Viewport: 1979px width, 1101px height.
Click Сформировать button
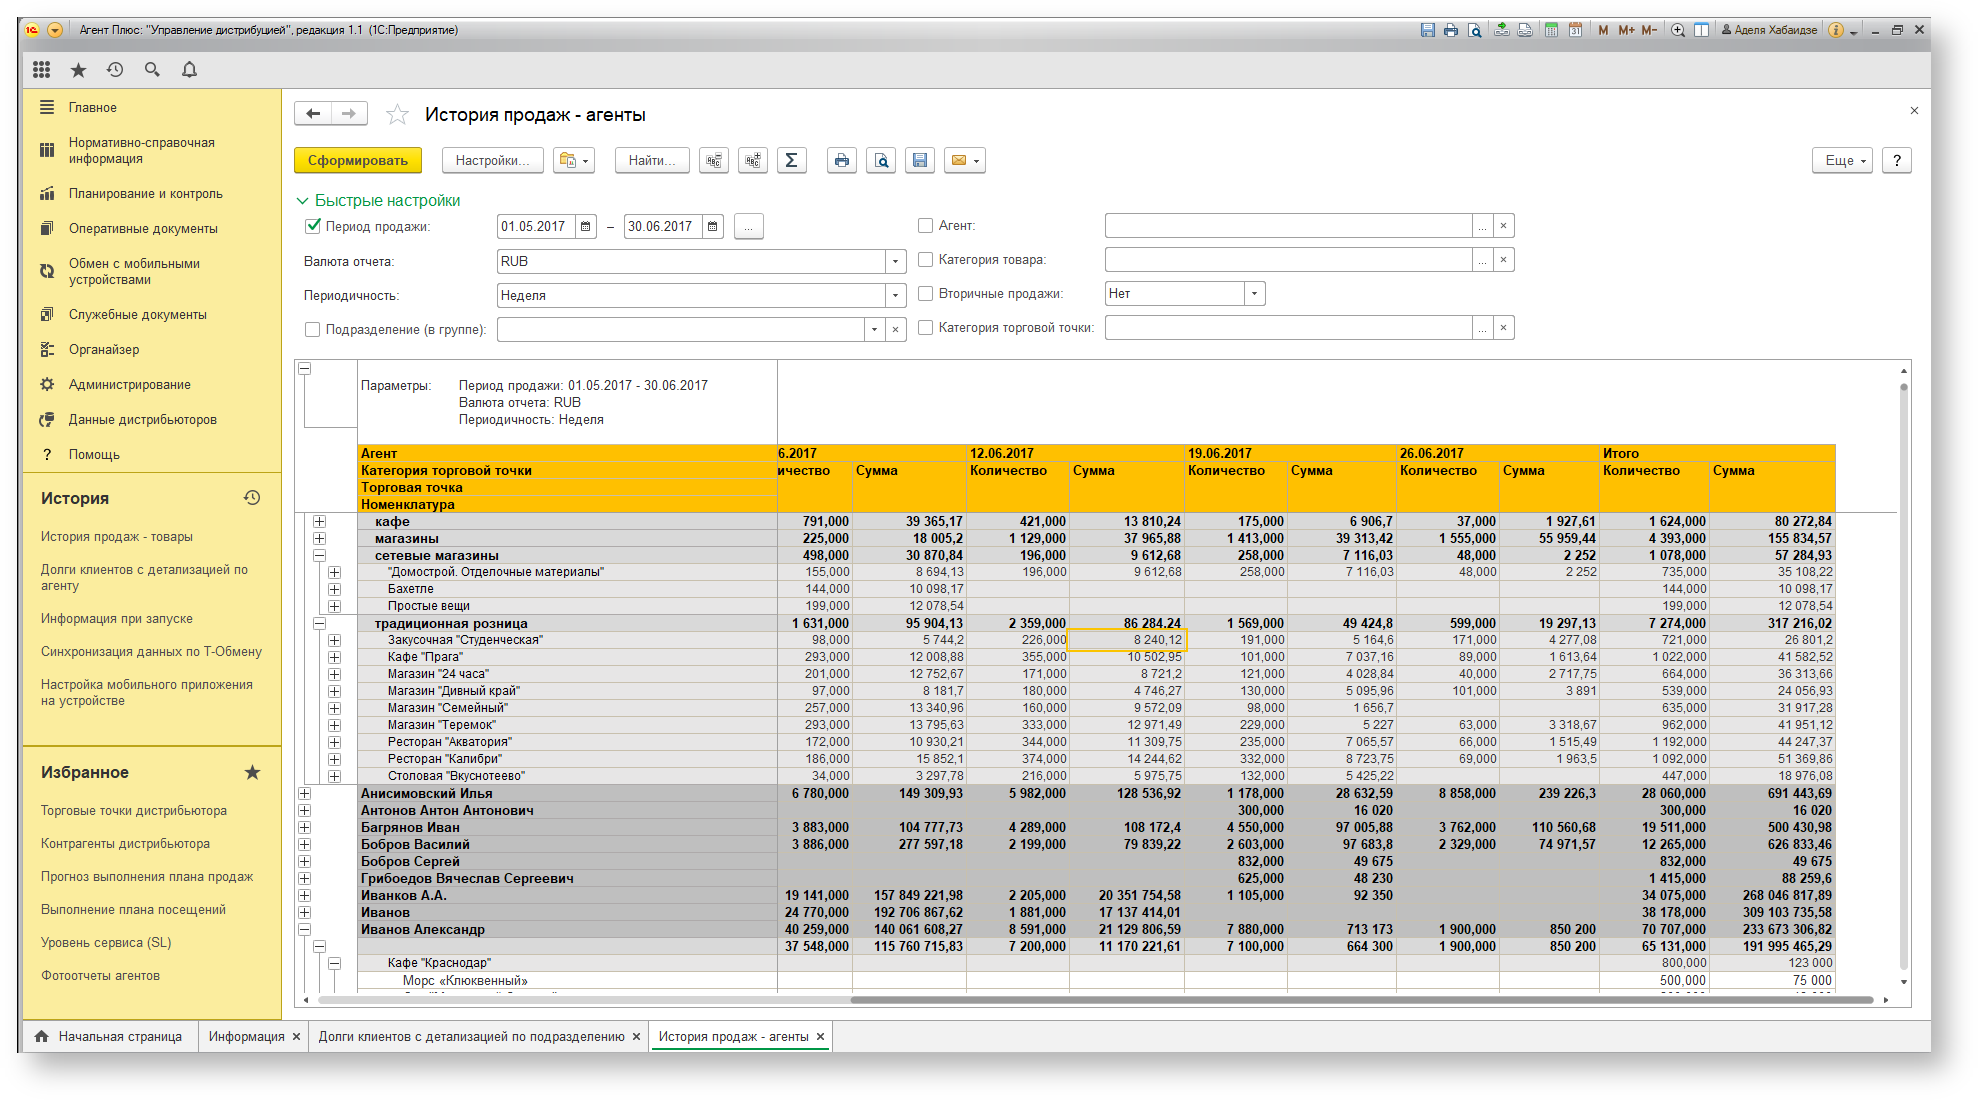pyautogui.click(x=357, y=160)
